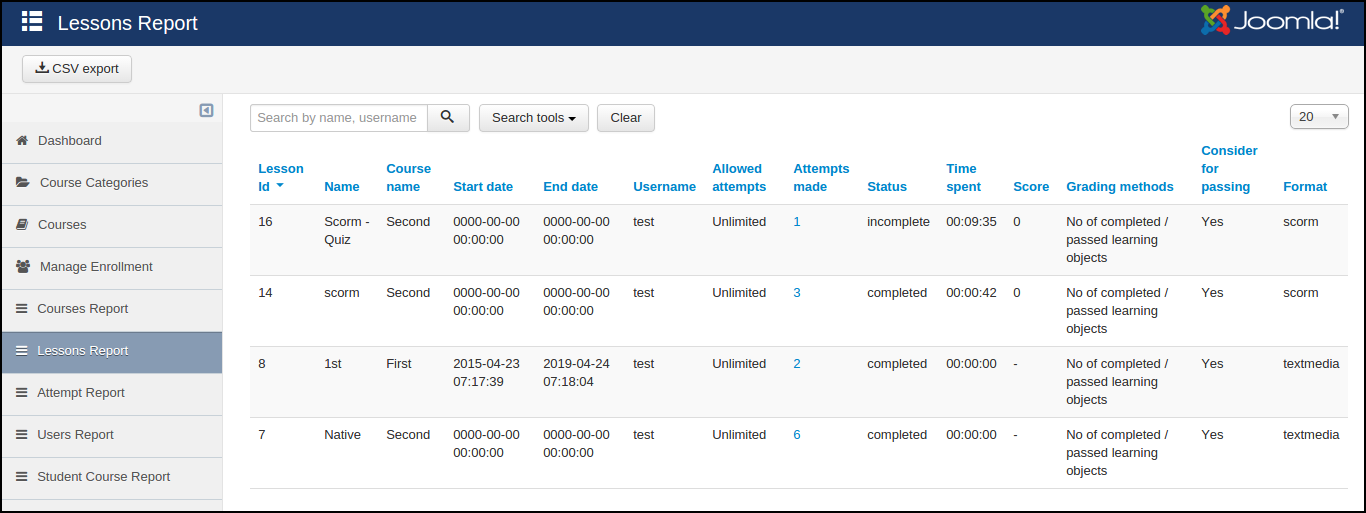Viewport: 1366px width, 513px height.
Task: Export the report with CSV export button
Action: point(77,69)
